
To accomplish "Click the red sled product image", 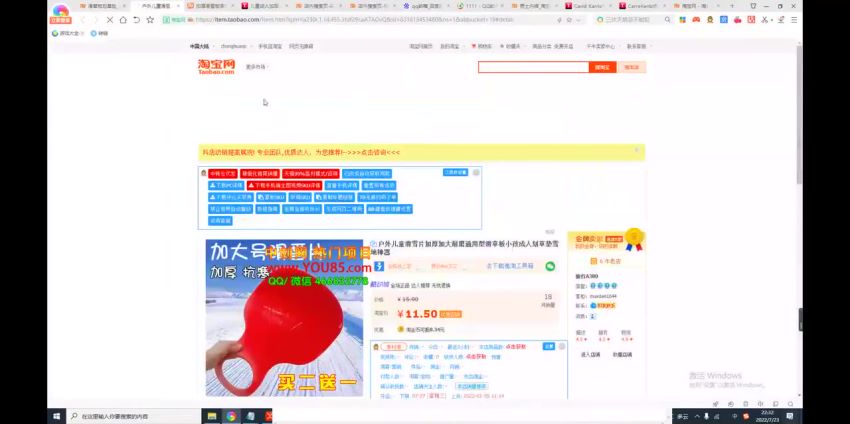I will click(284, 318).
